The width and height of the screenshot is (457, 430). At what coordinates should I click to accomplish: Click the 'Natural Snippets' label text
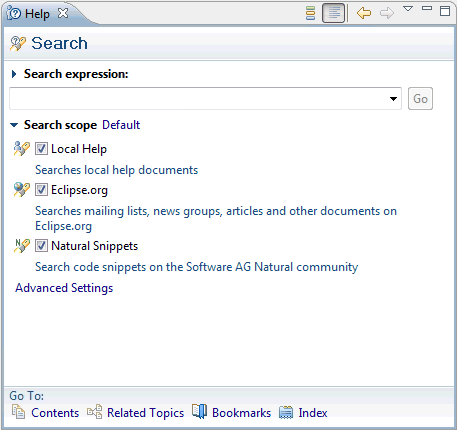point(95,246)
